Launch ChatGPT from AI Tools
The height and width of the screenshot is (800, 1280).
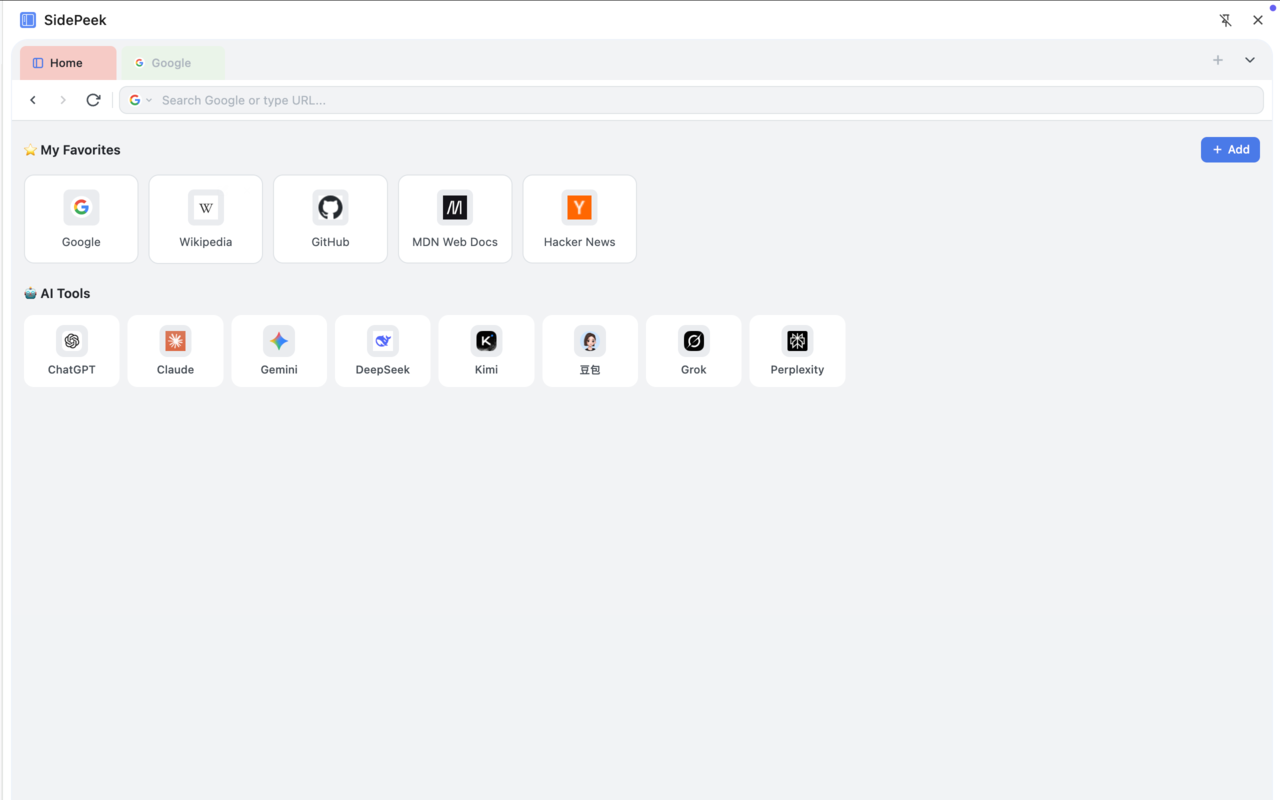72,351
